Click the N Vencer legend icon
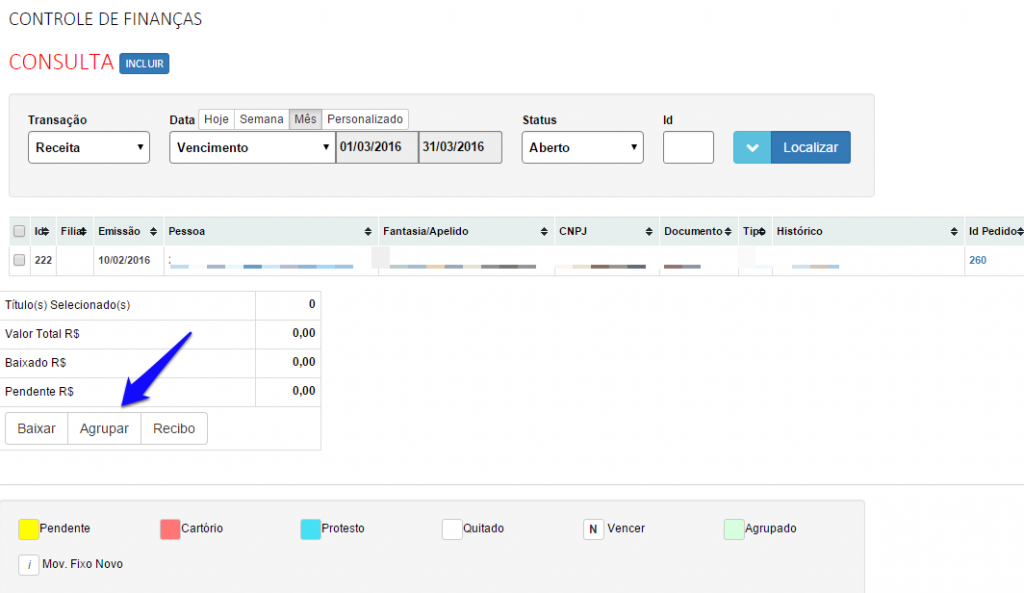The image size is (1024, 593). pos(593,529)
